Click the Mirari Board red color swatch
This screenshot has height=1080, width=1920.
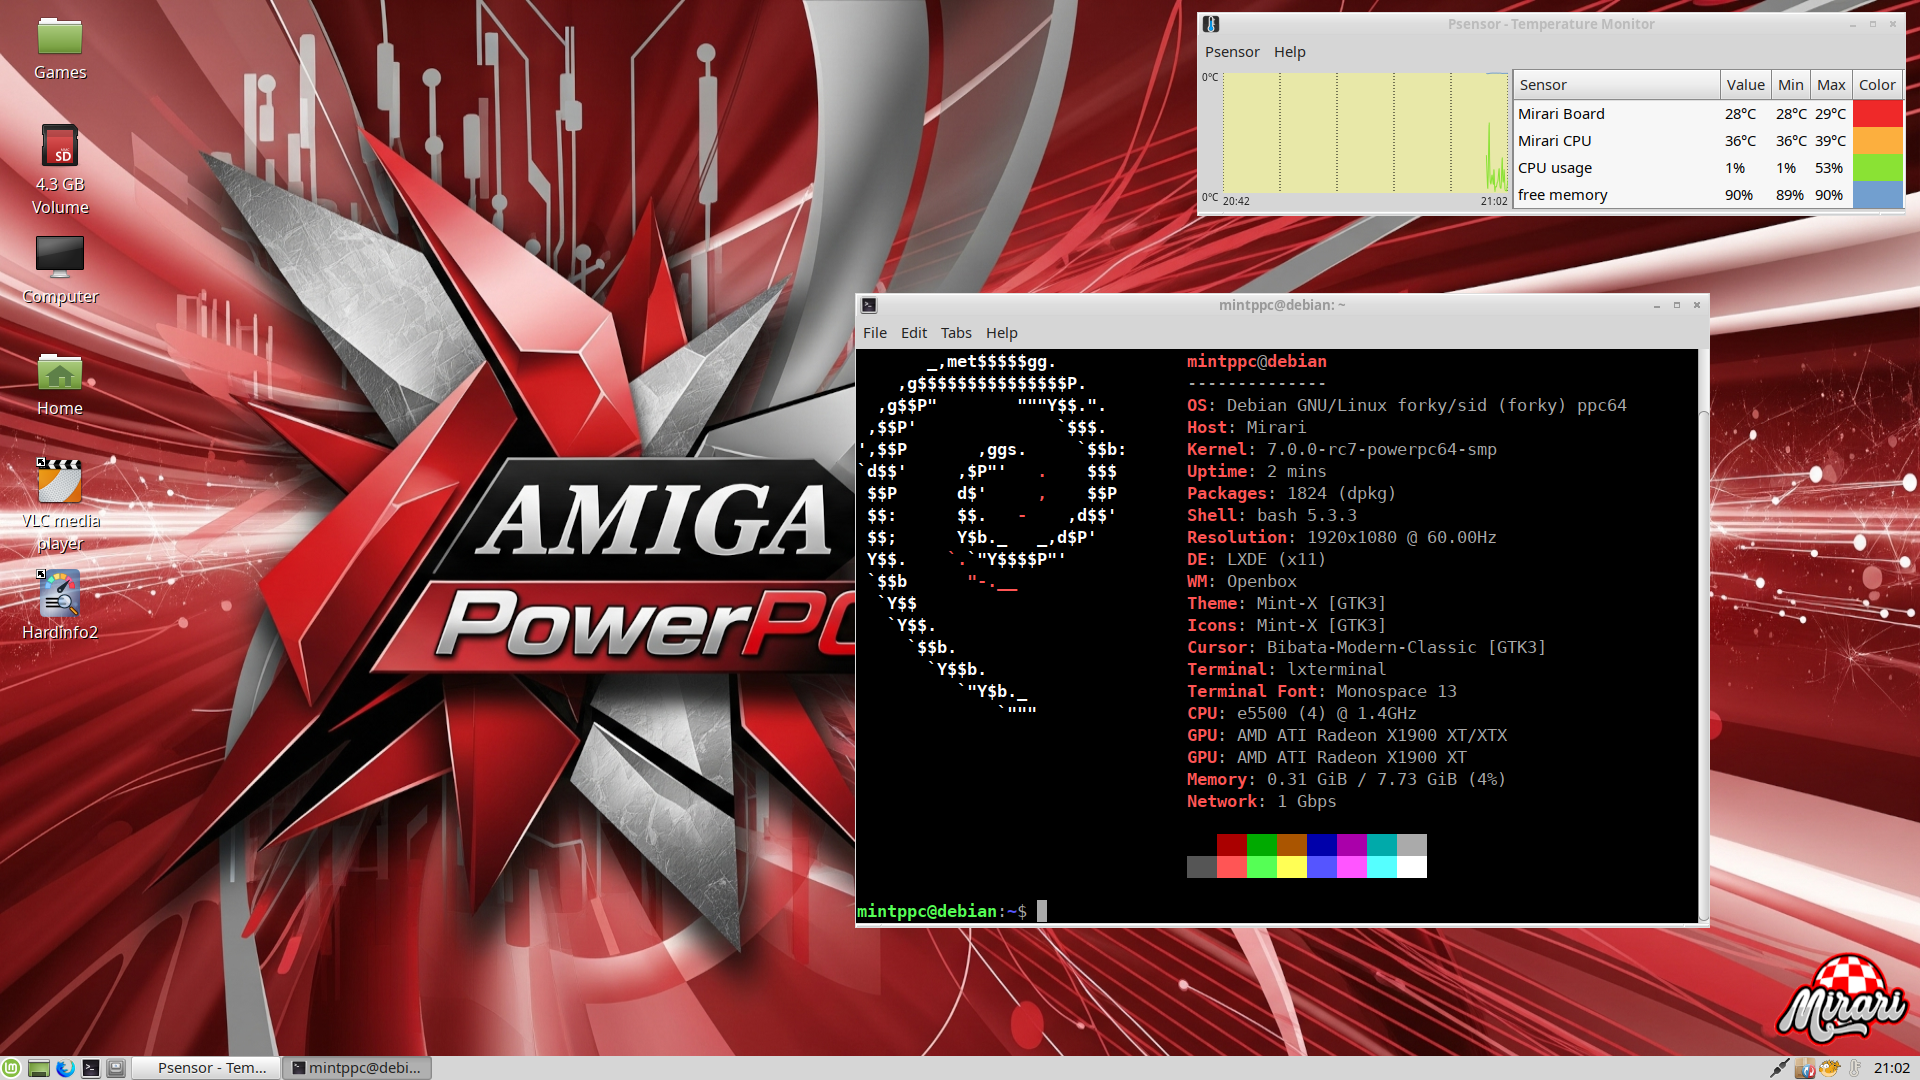1877,114
